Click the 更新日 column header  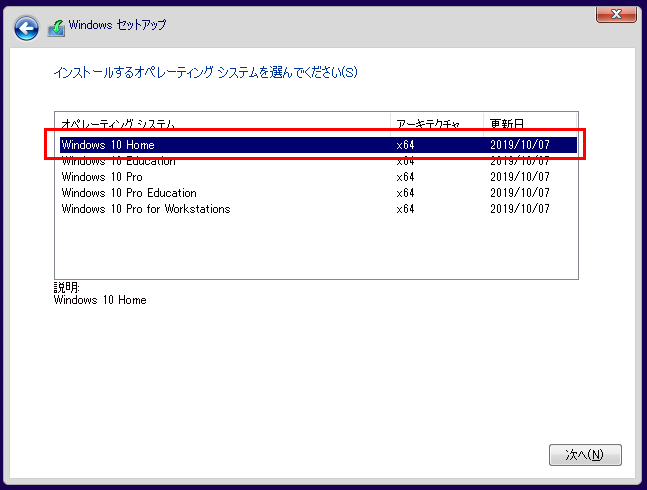point(506,124)
